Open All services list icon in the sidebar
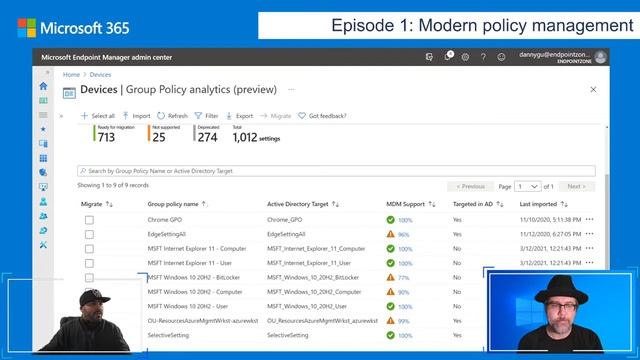The width and height of the screenshot is (640, 360). coord(43,115)
